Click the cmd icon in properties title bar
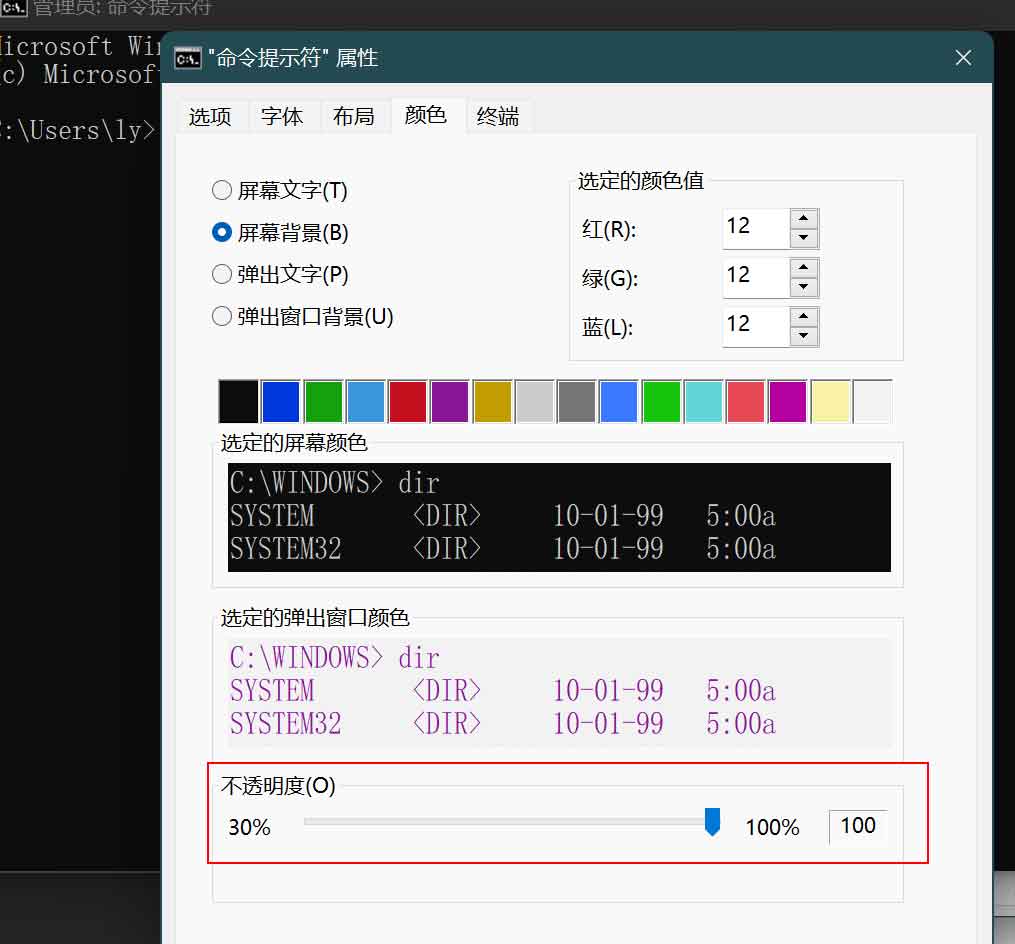 pyautogui.click(x=187, y=59)
